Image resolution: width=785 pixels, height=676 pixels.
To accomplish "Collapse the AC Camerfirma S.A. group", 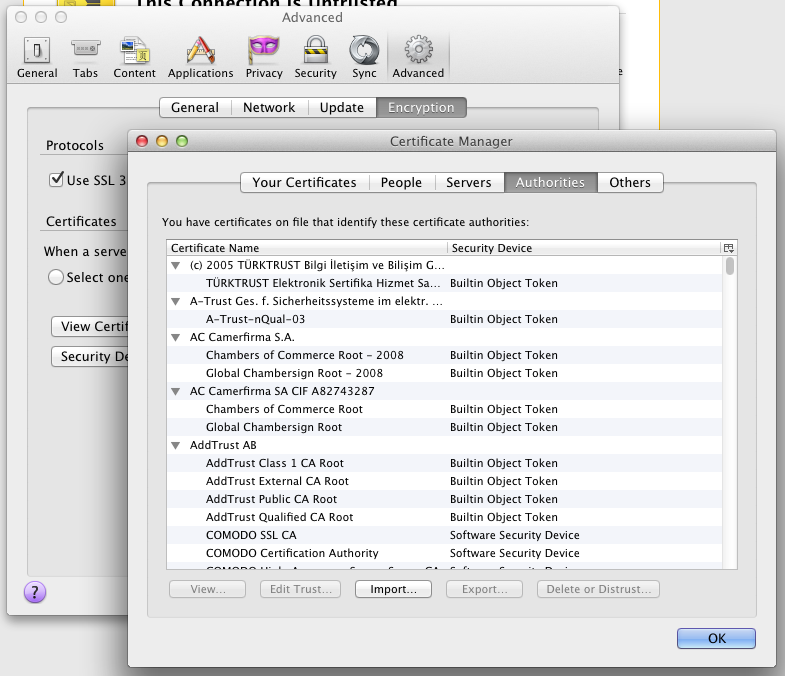I will [x=176, y=337].
